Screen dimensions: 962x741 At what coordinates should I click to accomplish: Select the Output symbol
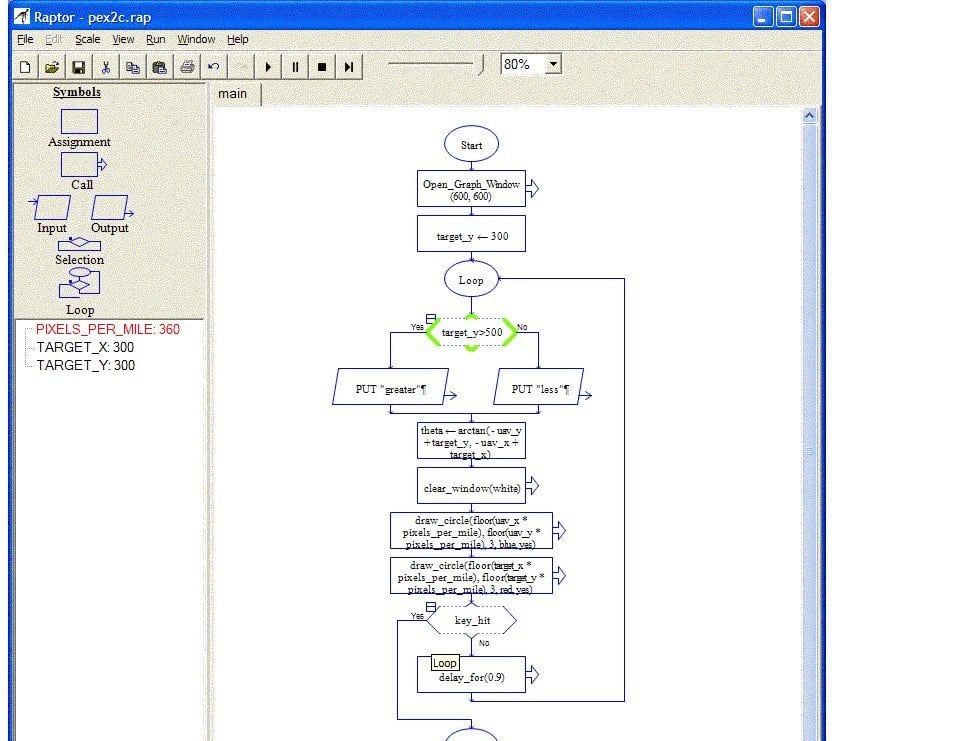tap(111, 207)
